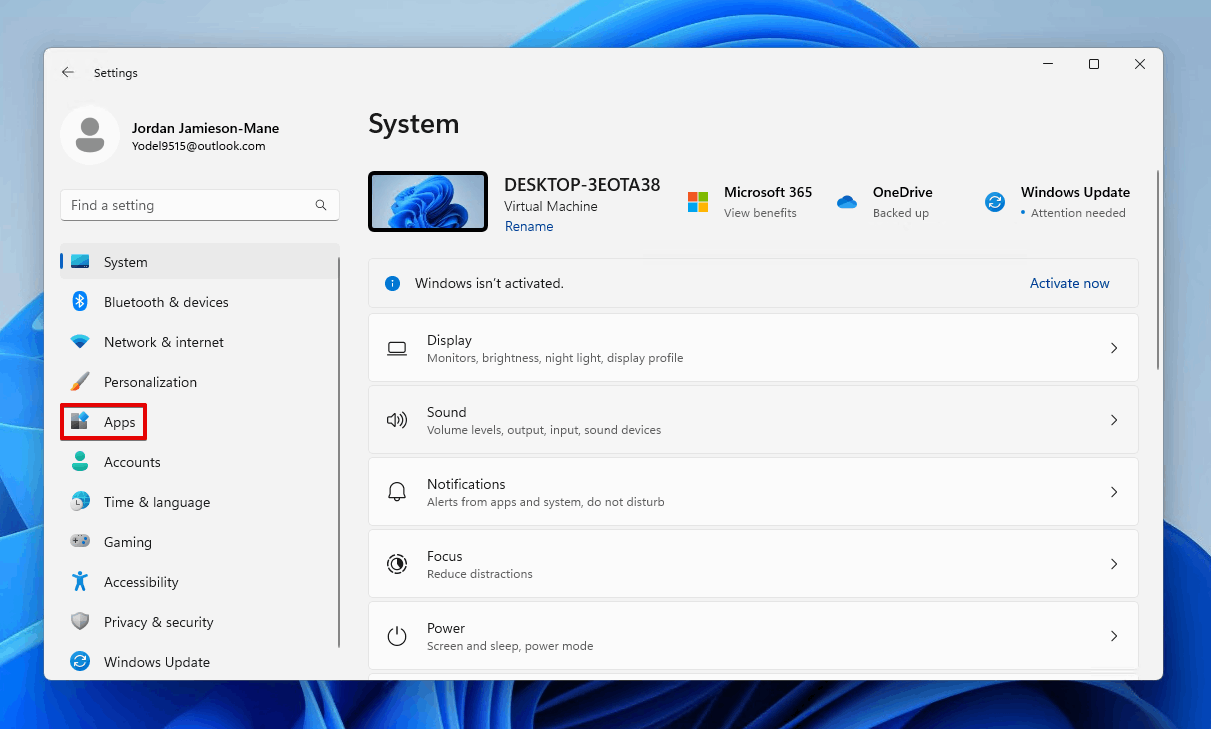Click the Rename link for this PC
This screenshot has width=1211, height=729.
[529, 226]
